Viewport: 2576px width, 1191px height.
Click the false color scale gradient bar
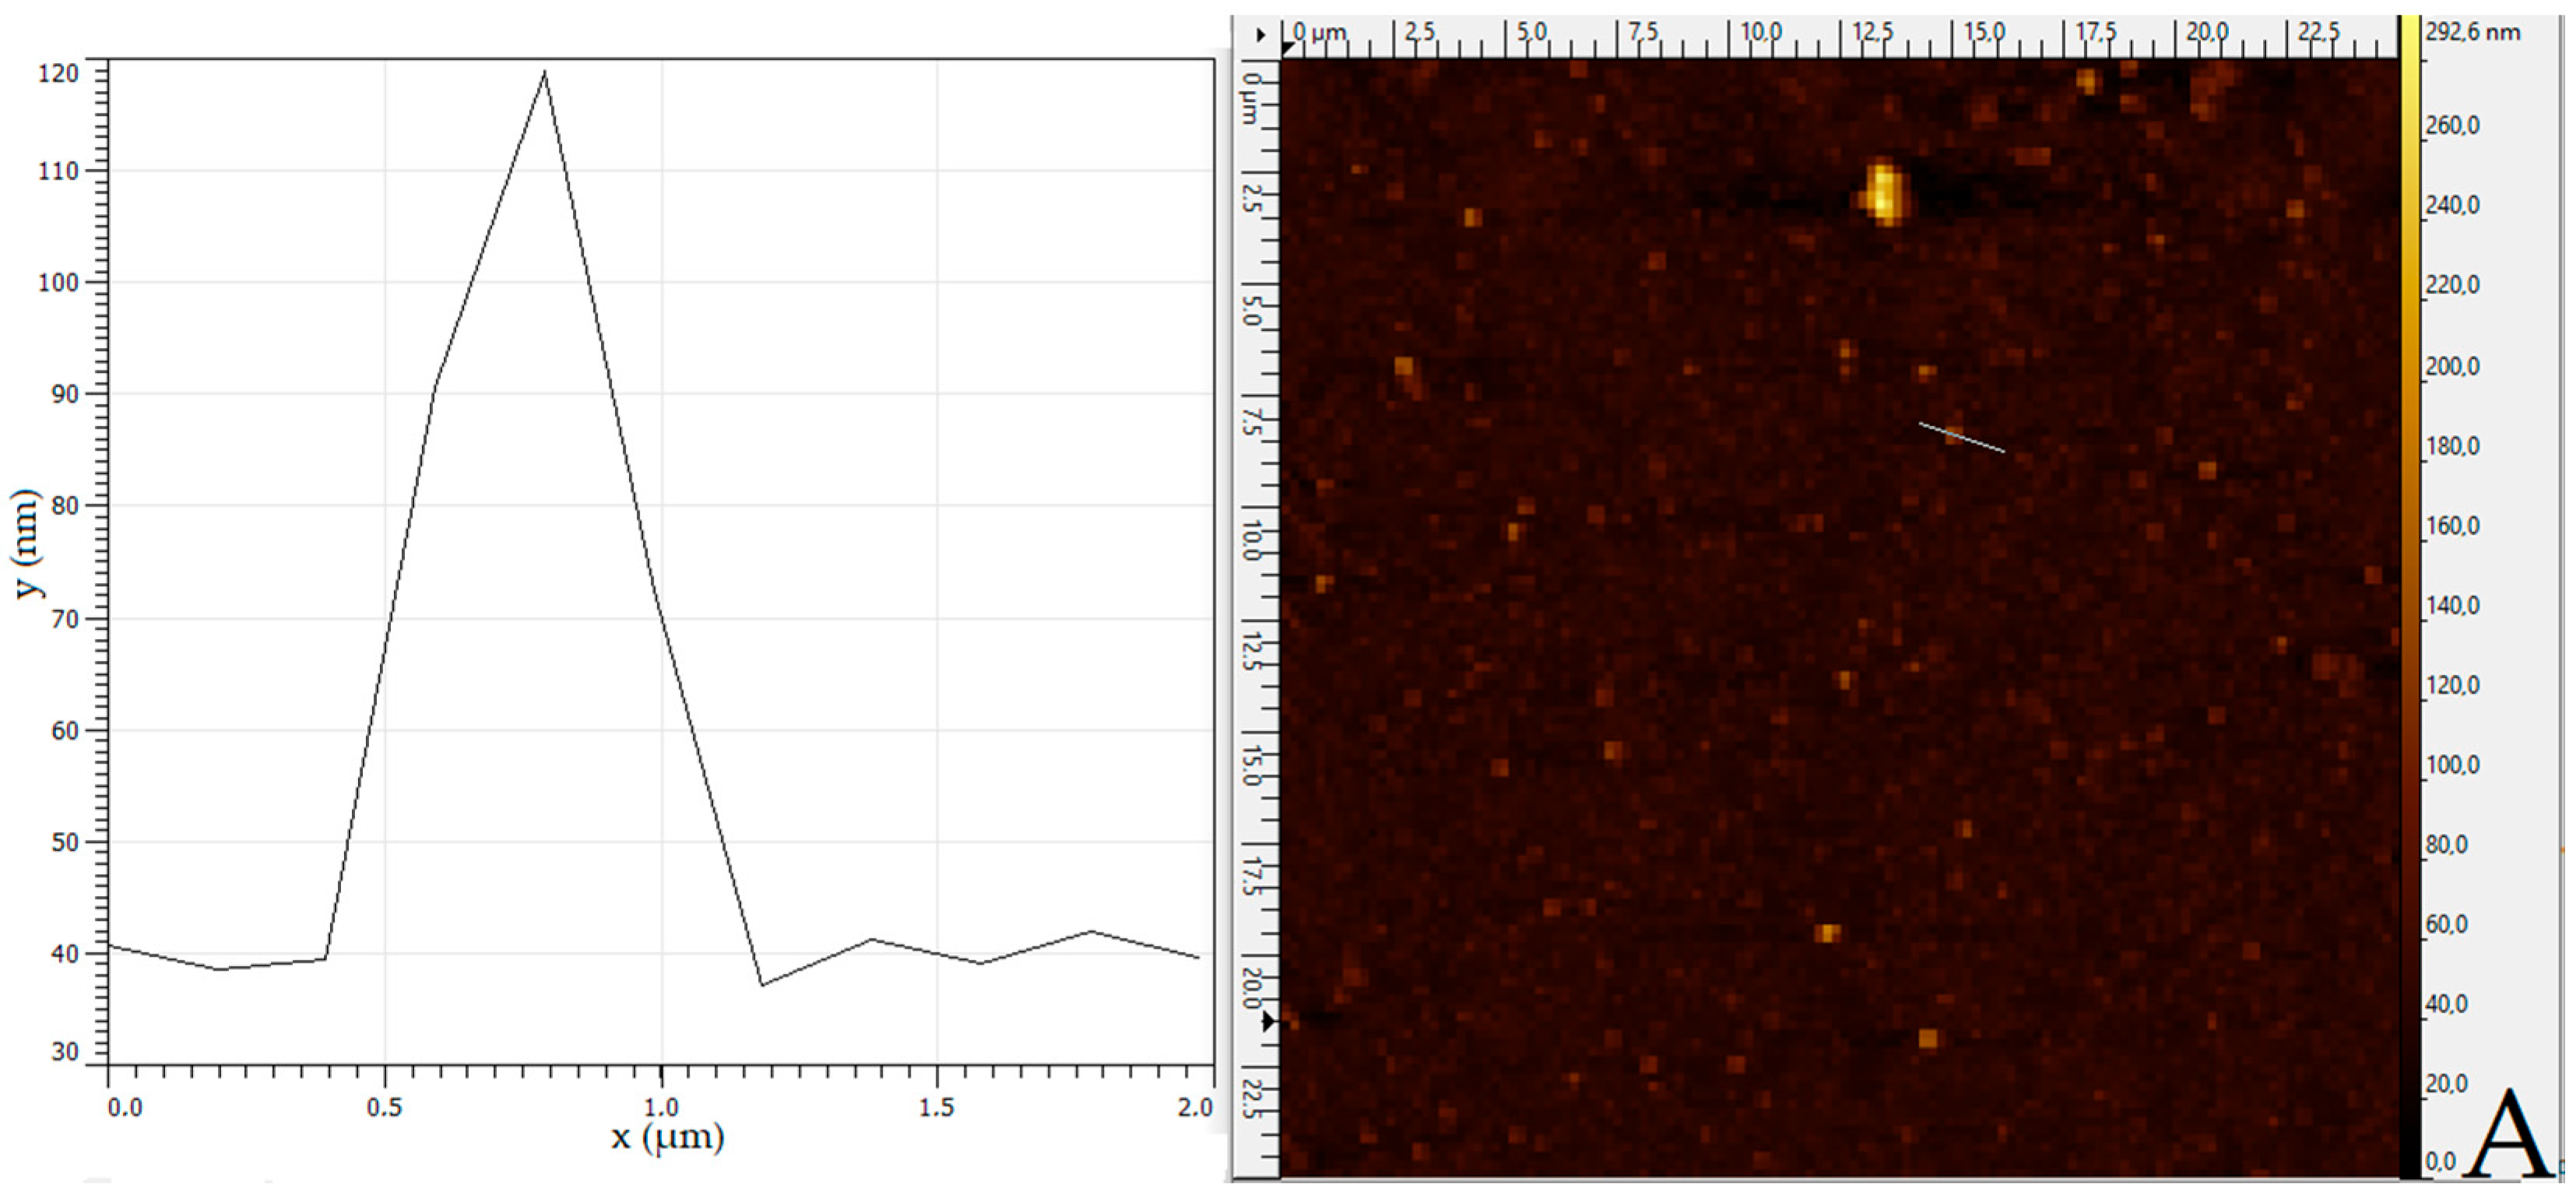click(2409, 600)
